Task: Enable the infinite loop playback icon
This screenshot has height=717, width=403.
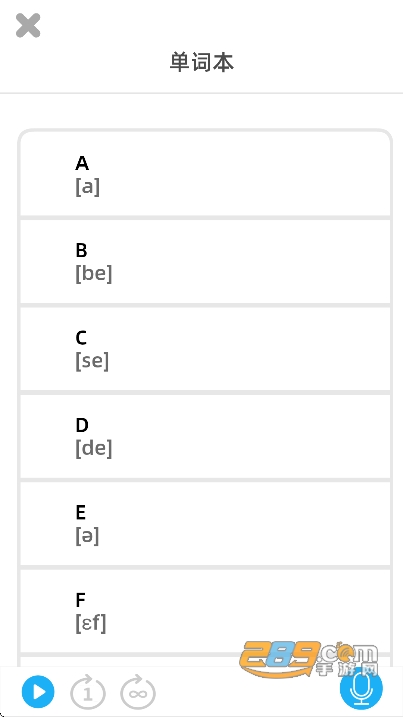Action: (x=138, y=692)
